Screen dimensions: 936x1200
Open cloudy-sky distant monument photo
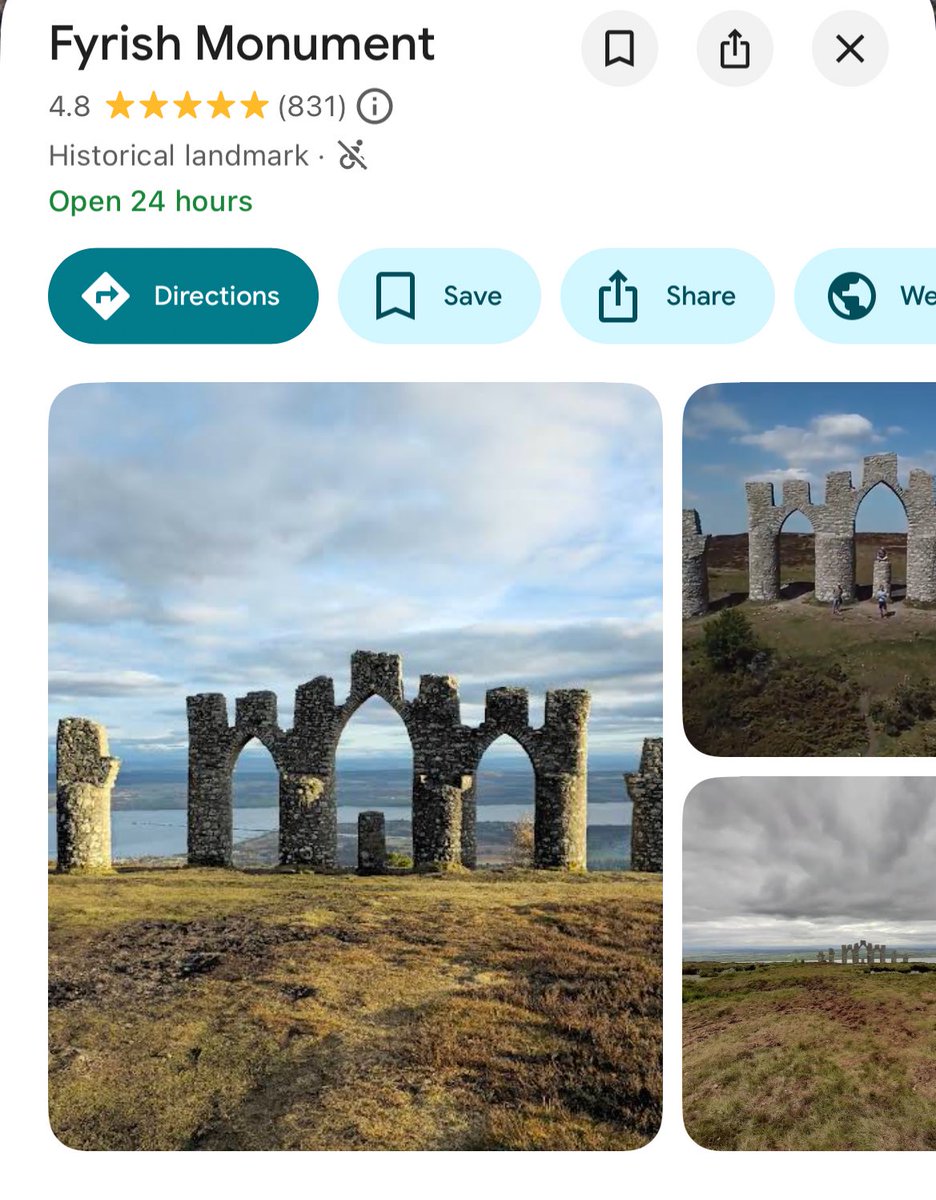809,964
